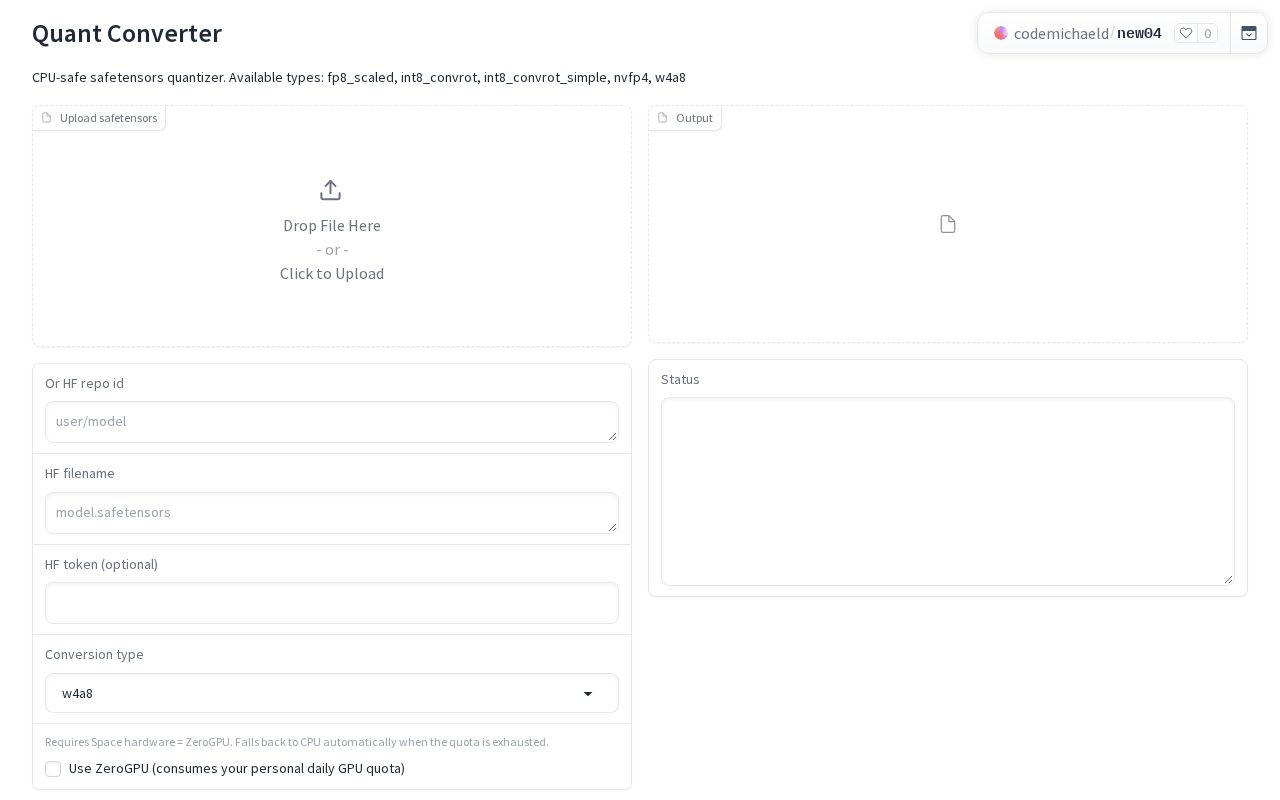
Task: Click inside the Status text area
Action: click(x=948, y=492)
